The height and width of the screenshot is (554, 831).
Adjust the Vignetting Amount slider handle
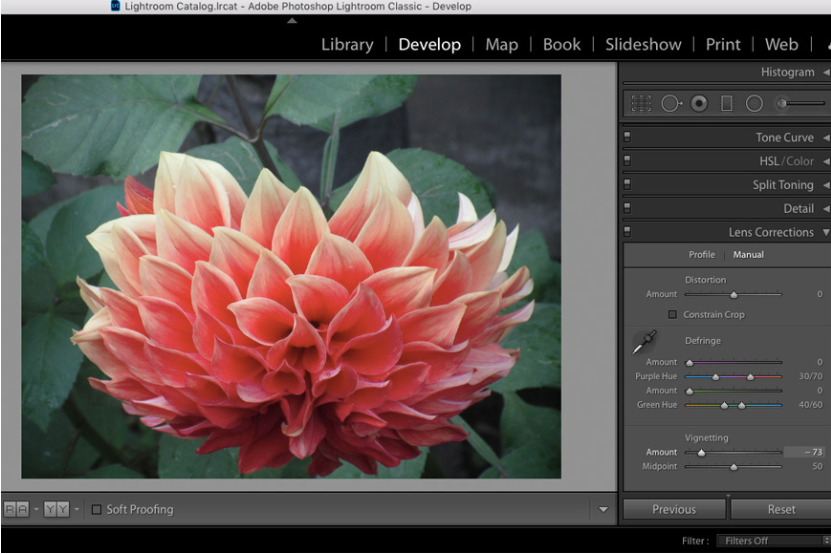tap(701, 452)
